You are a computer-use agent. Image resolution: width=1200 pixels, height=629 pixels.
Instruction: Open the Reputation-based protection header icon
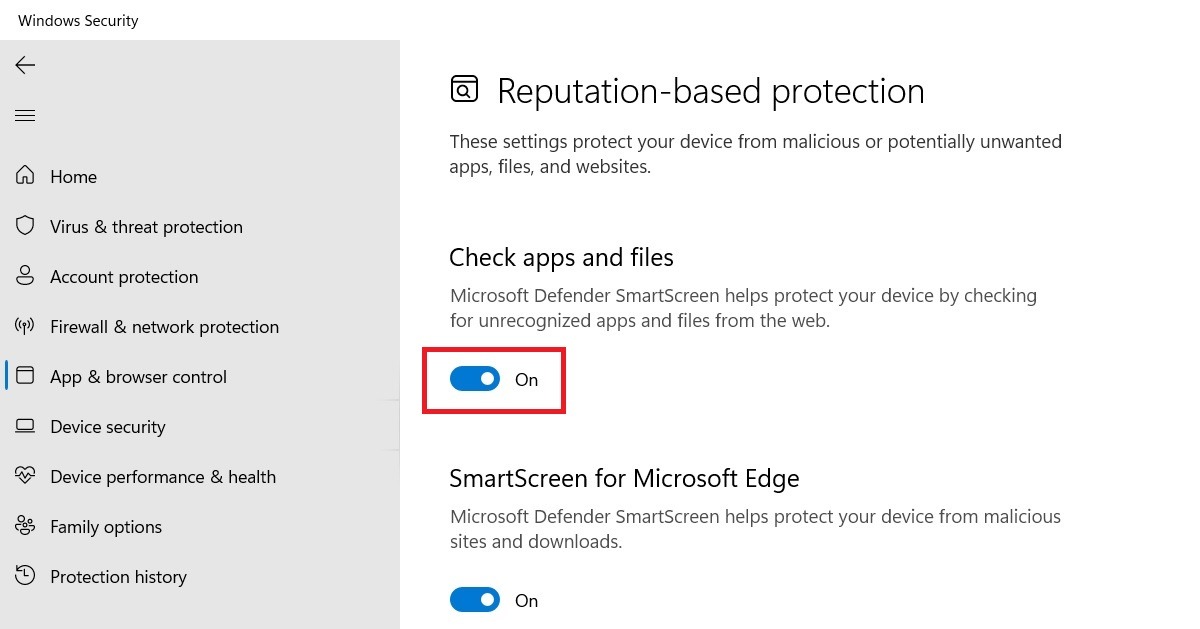point(464,88)
